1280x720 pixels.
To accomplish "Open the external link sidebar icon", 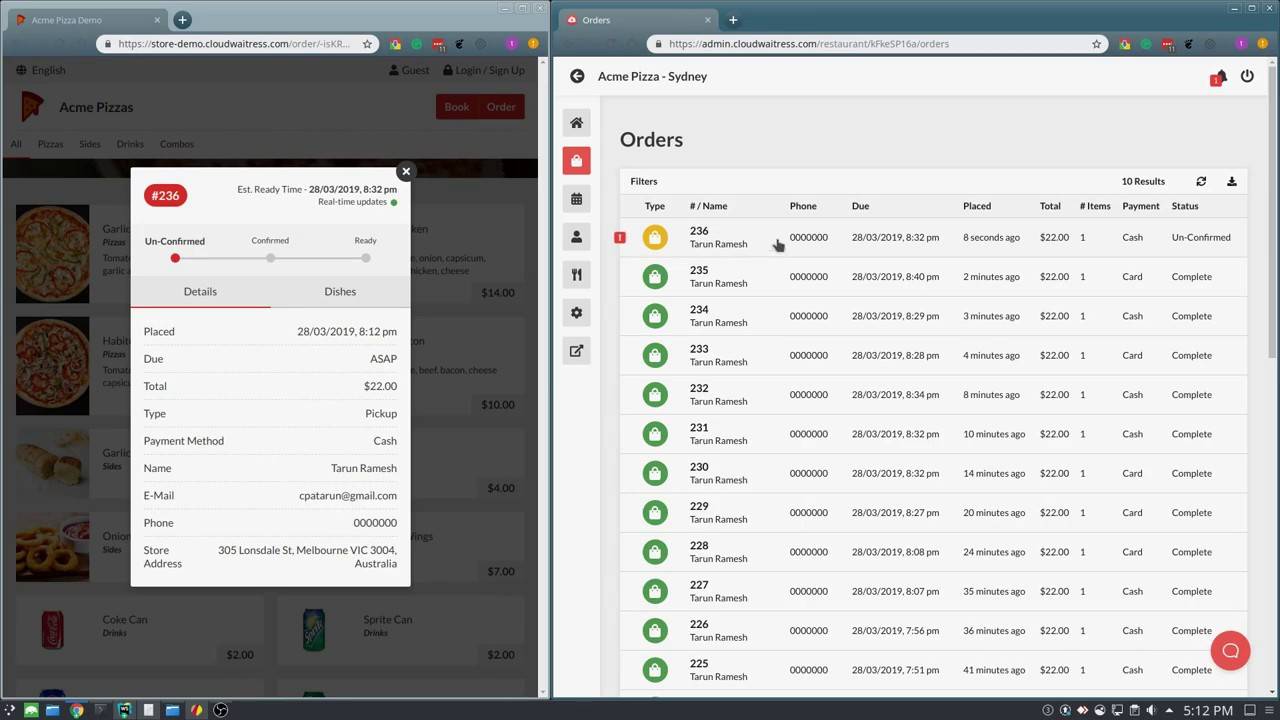I will 576,351.
